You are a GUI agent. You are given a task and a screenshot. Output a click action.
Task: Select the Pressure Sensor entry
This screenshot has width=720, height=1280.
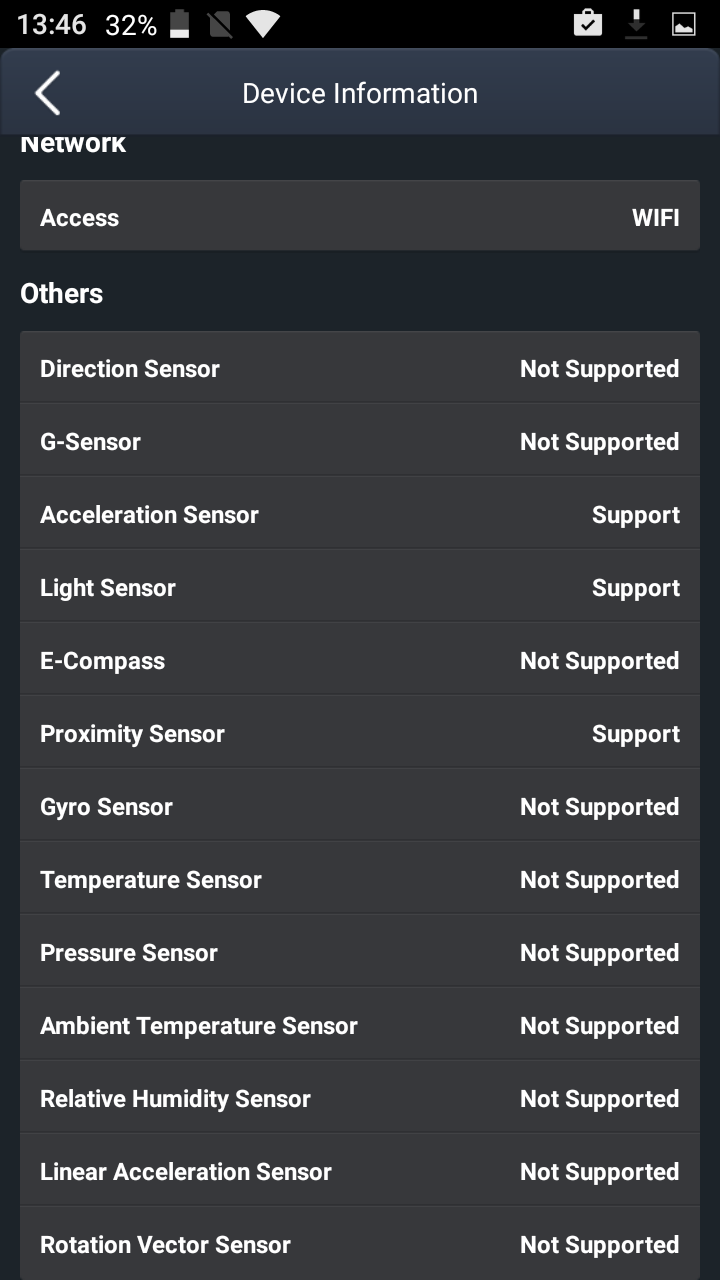pyautogui.click(x=360, y=952)
